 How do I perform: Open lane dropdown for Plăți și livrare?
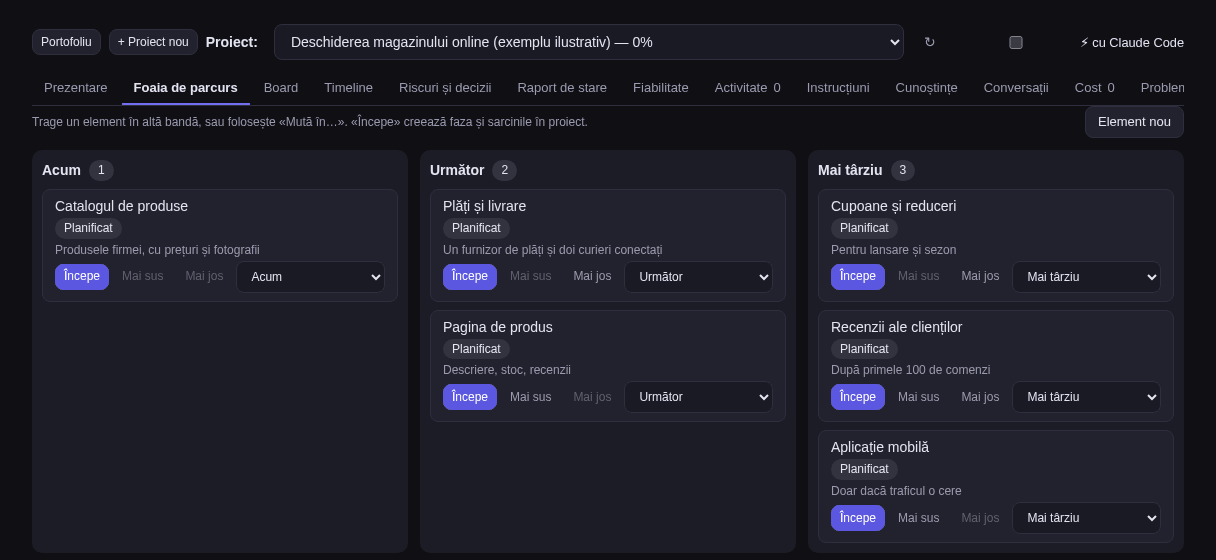(698, 277)
